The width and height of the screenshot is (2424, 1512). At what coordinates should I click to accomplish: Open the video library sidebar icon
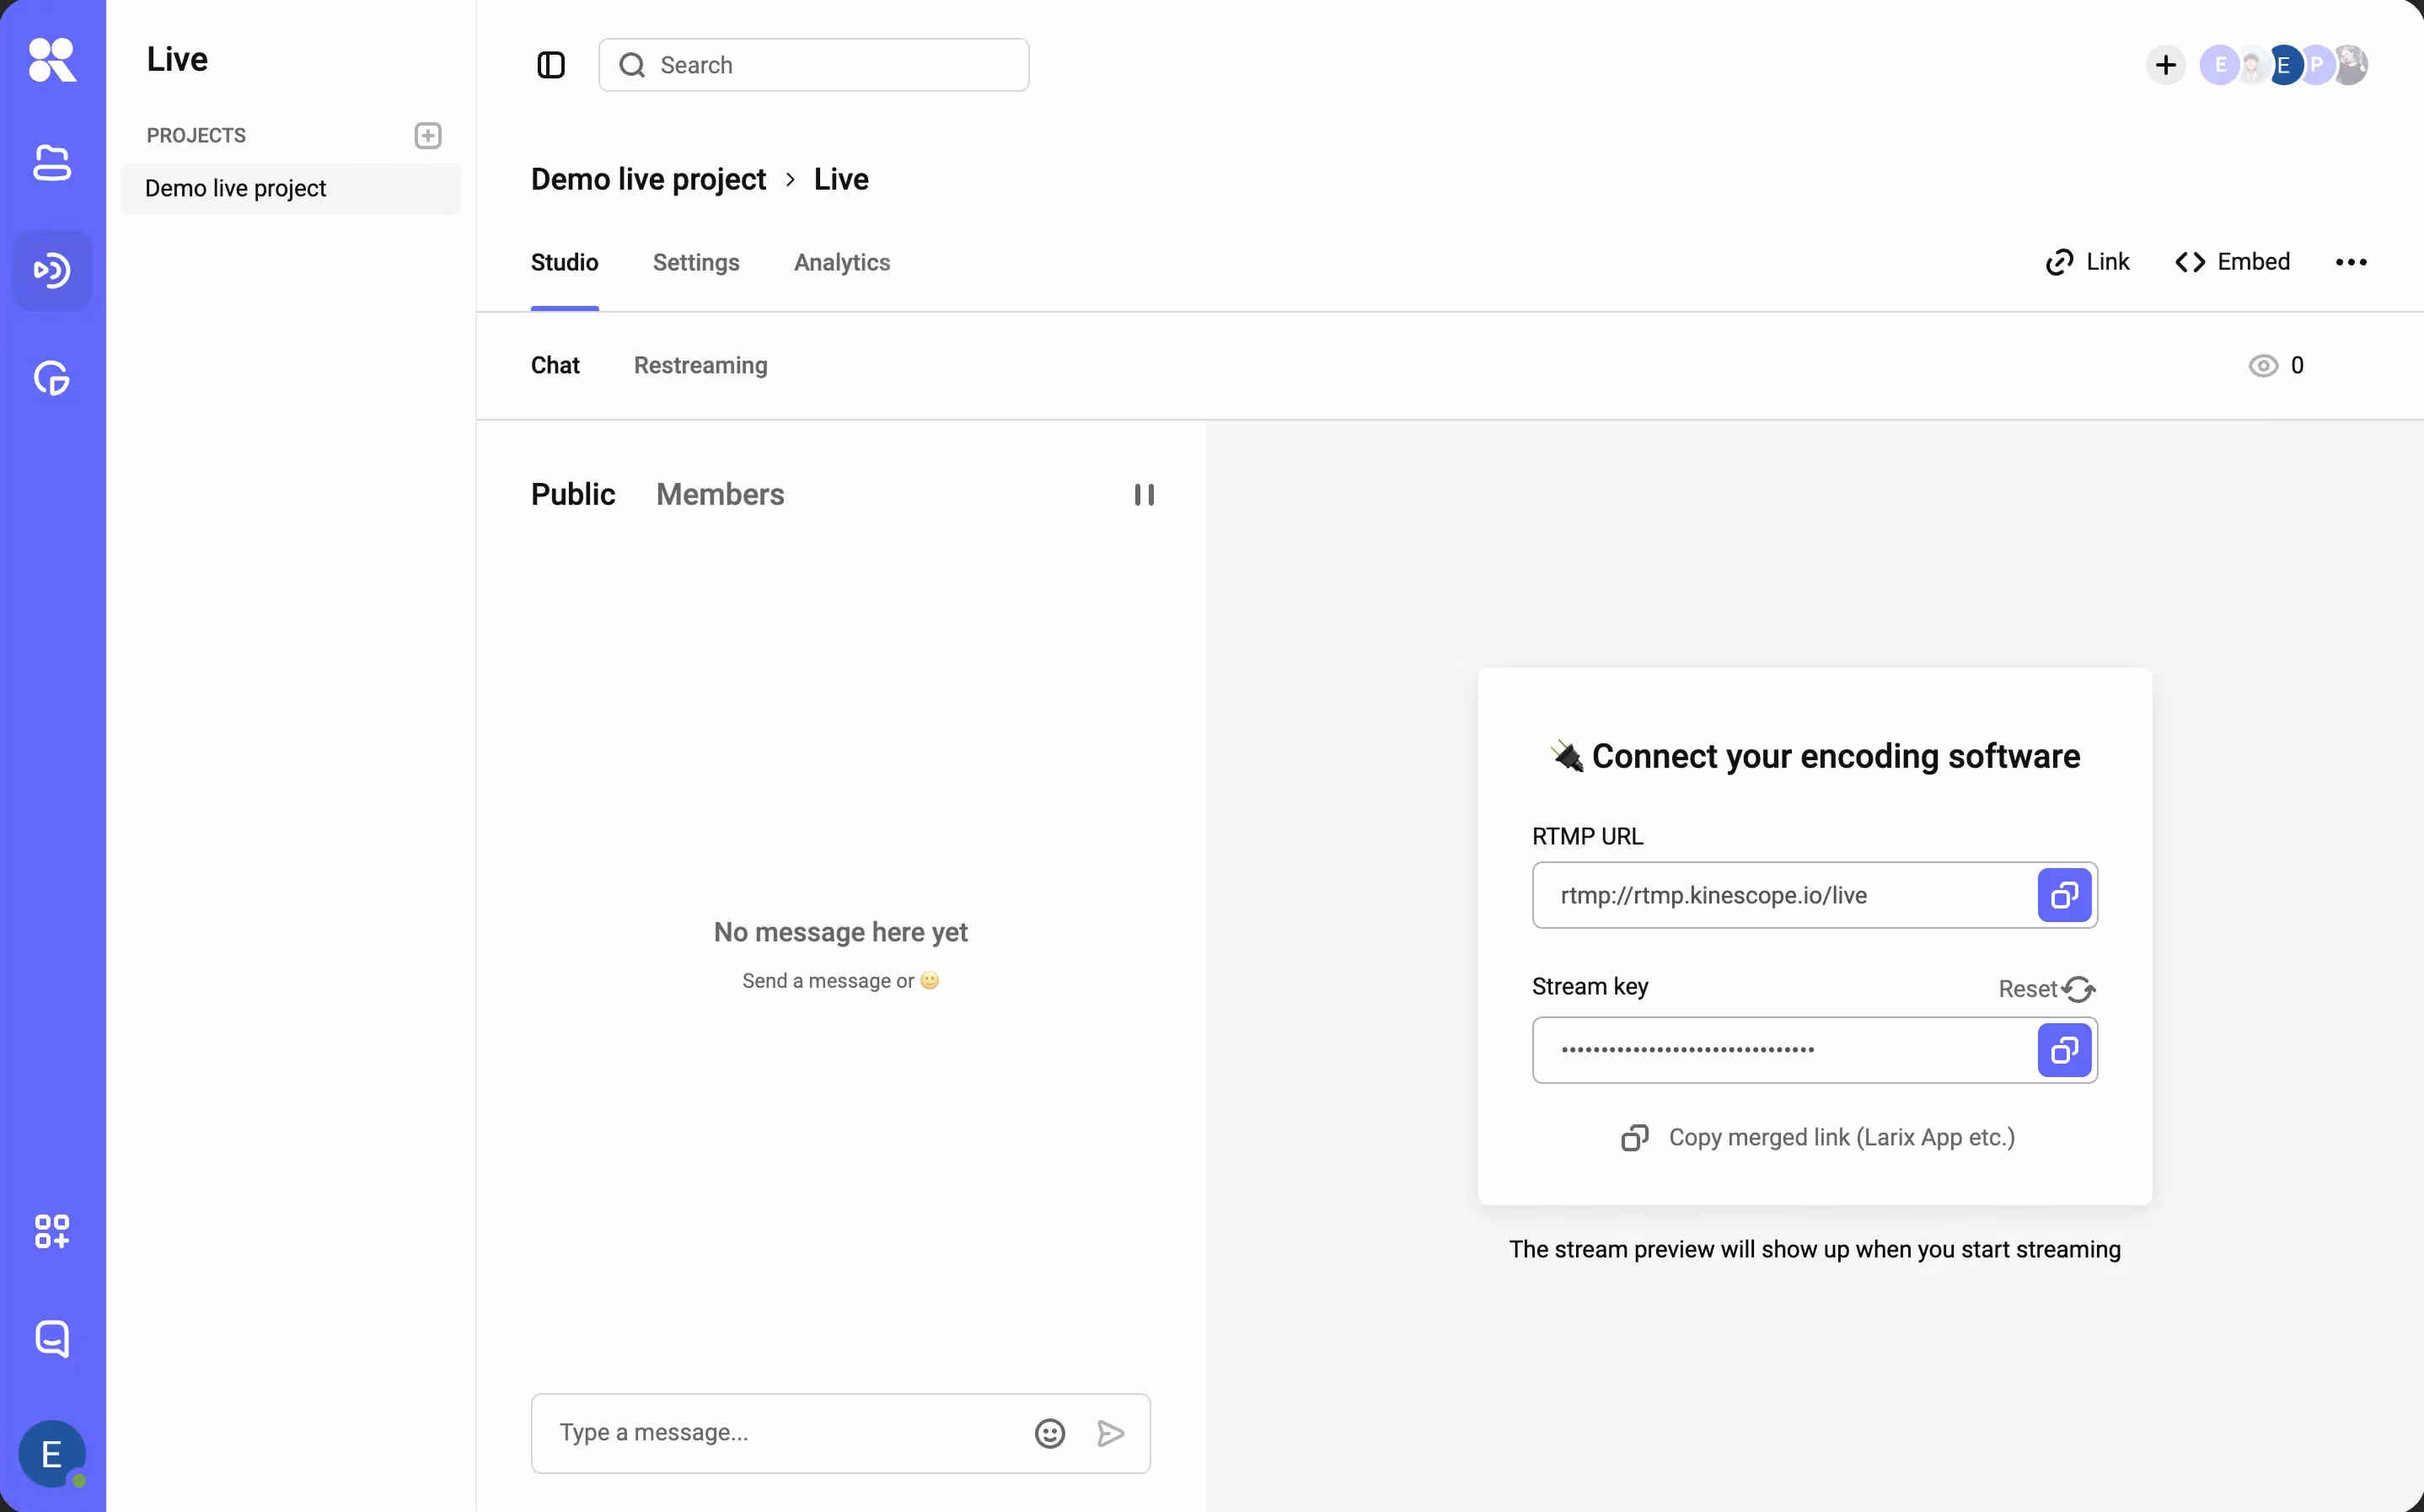tap(52, 163)
